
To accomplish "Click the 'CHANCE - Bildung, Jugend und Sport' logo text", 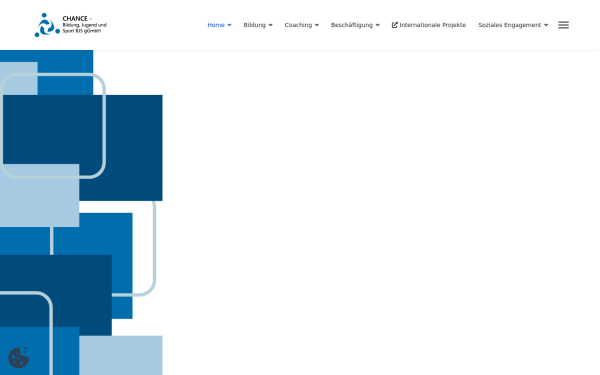I will click(85, 25).
